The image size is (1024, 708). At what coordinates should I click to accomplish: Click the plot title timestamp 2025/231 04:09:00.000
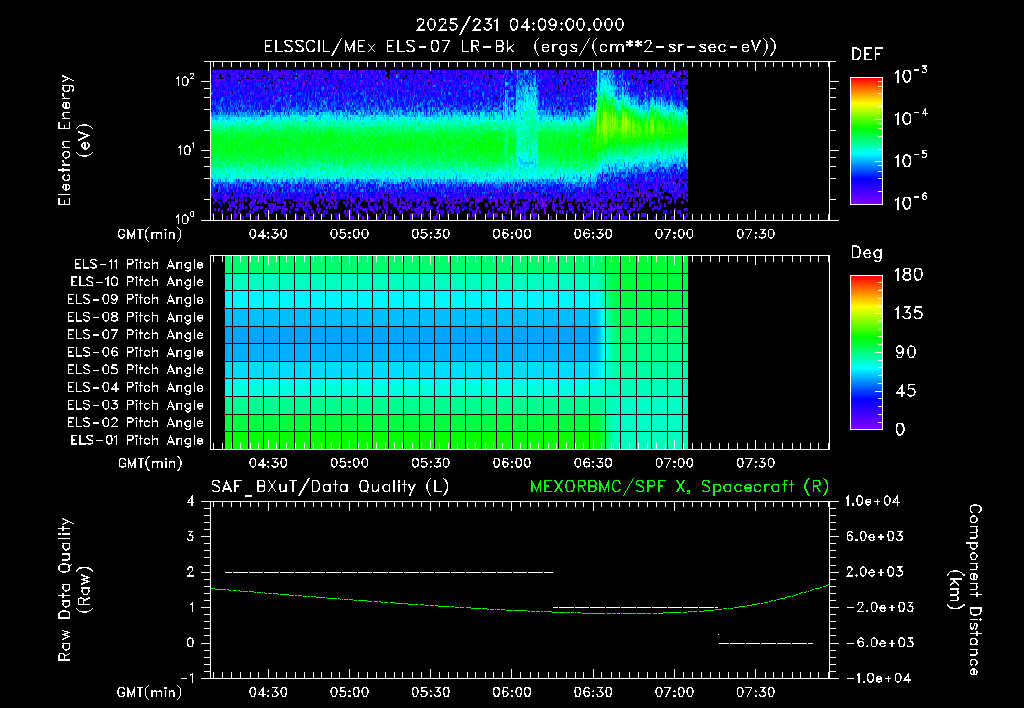click(520, 25)
